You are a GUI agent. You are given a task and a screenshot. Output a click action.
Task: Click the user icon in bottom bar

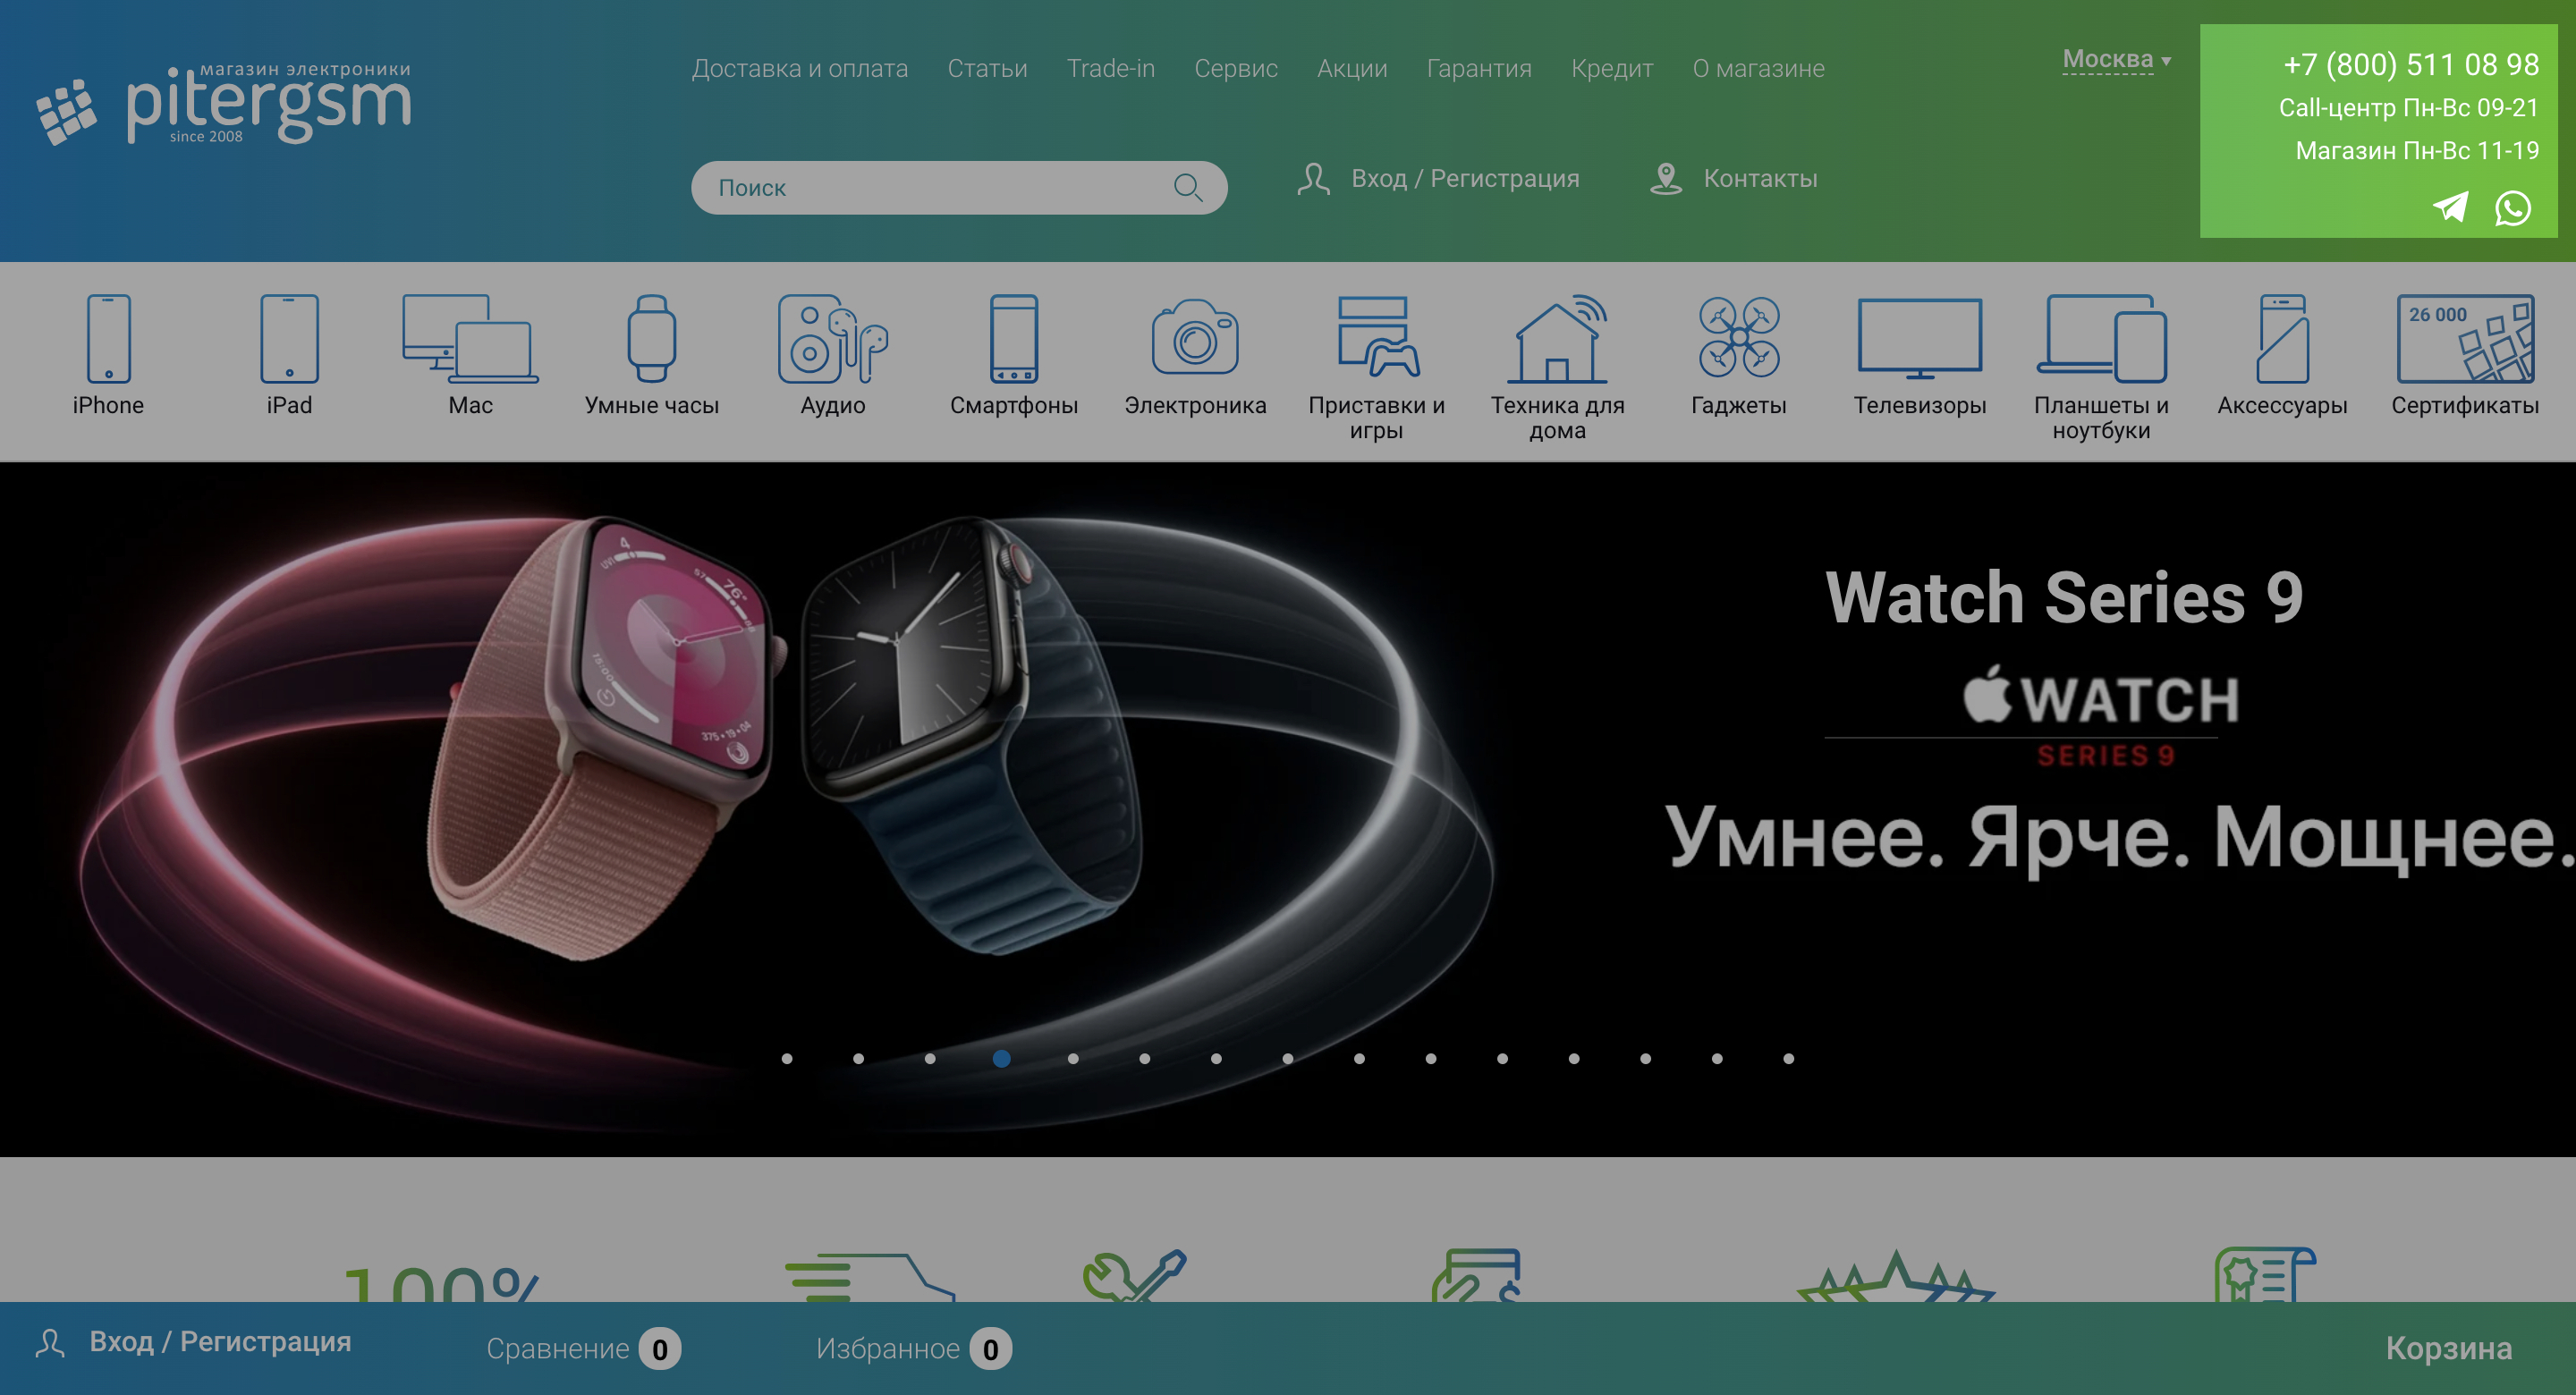coord(50,1343)
